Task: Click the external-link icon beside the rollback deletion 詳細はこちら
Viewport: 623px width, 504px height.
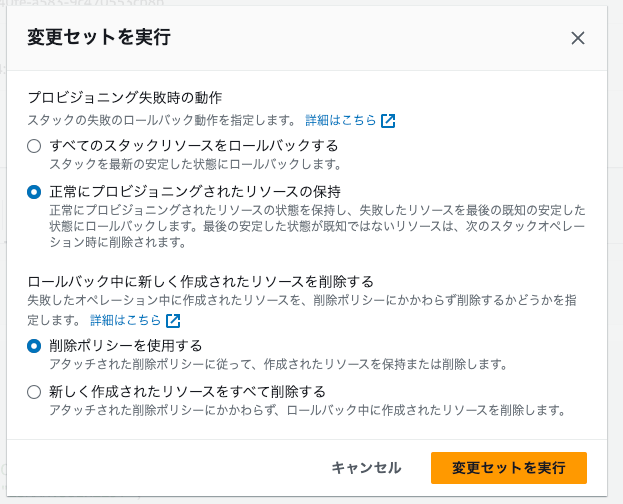Action: coord(173,321)
